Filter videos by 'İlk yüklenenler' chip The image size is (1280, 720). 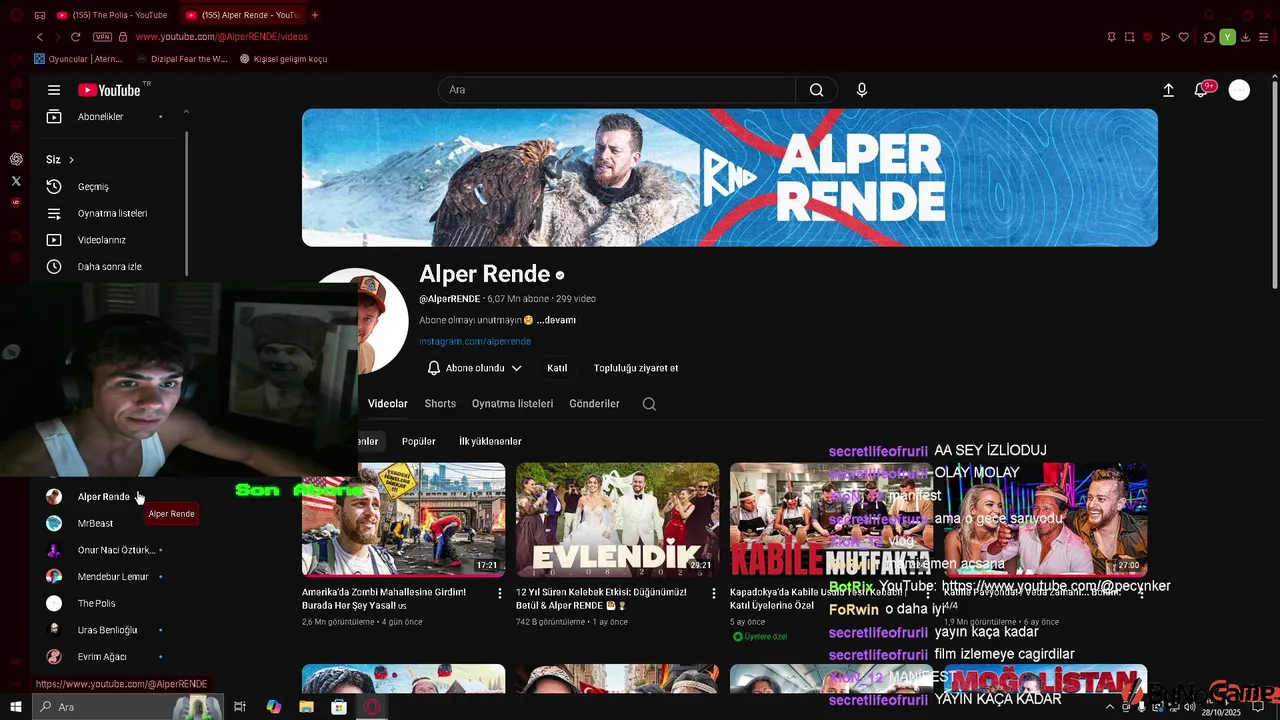(490, 441)
